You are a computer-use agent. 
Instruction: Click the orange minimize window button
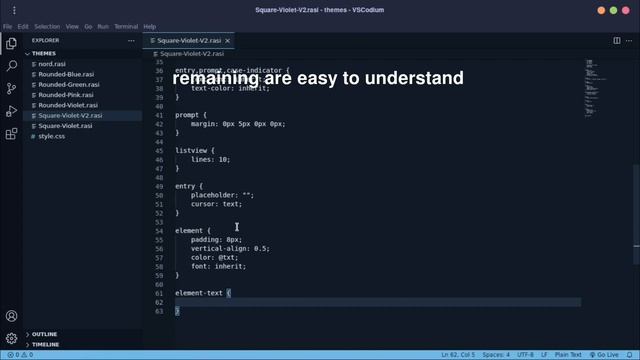pos(601,11)
